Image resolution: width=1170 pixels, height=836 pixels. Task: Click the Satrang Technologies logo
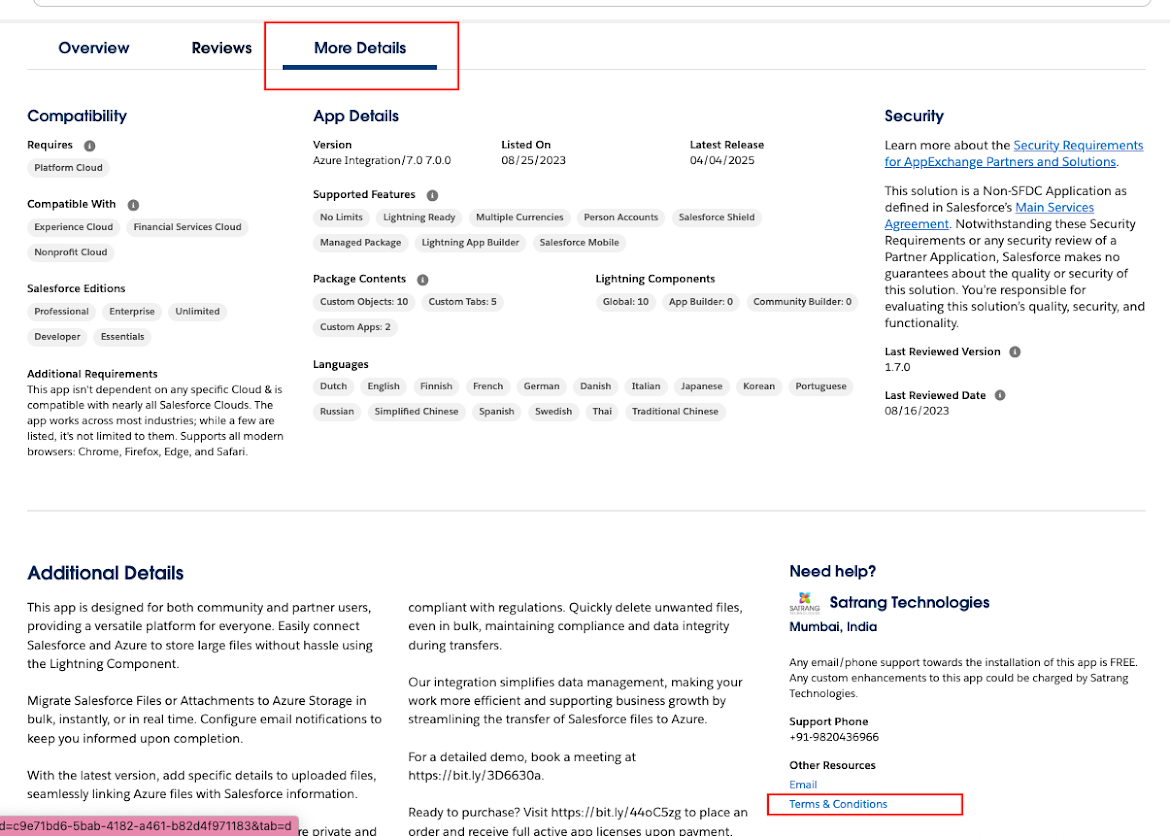pyautogui.click(x=804, y=602)
